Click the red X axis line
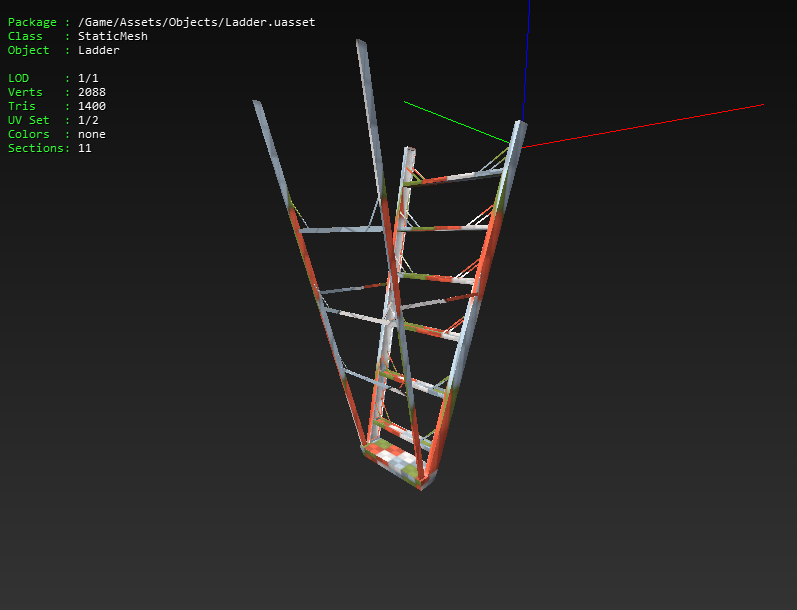 click(x=643, y=126)
